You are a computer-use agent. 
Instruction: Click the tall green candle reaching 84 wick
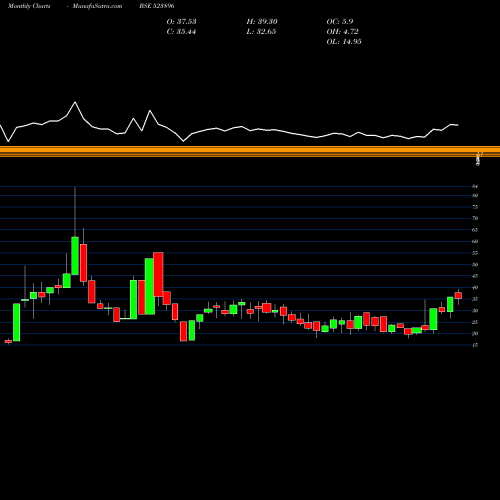[75, 256]
